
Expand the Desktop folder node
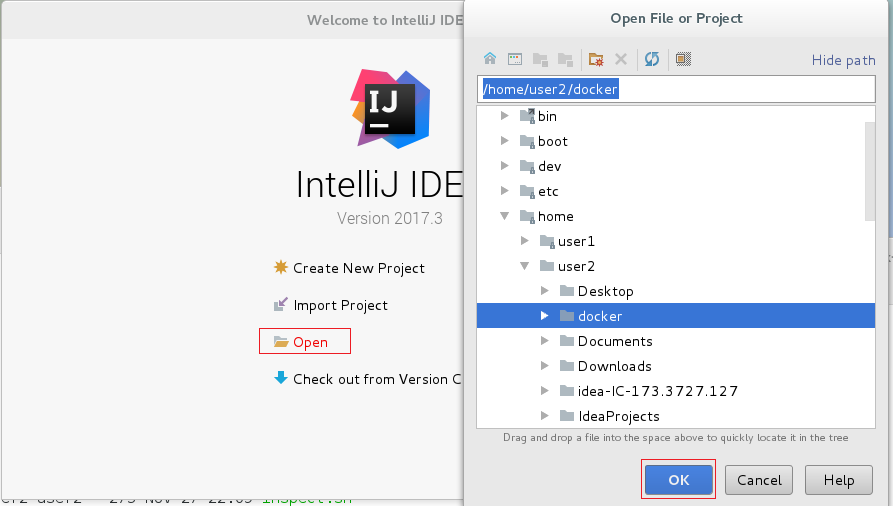pos(544,291)
